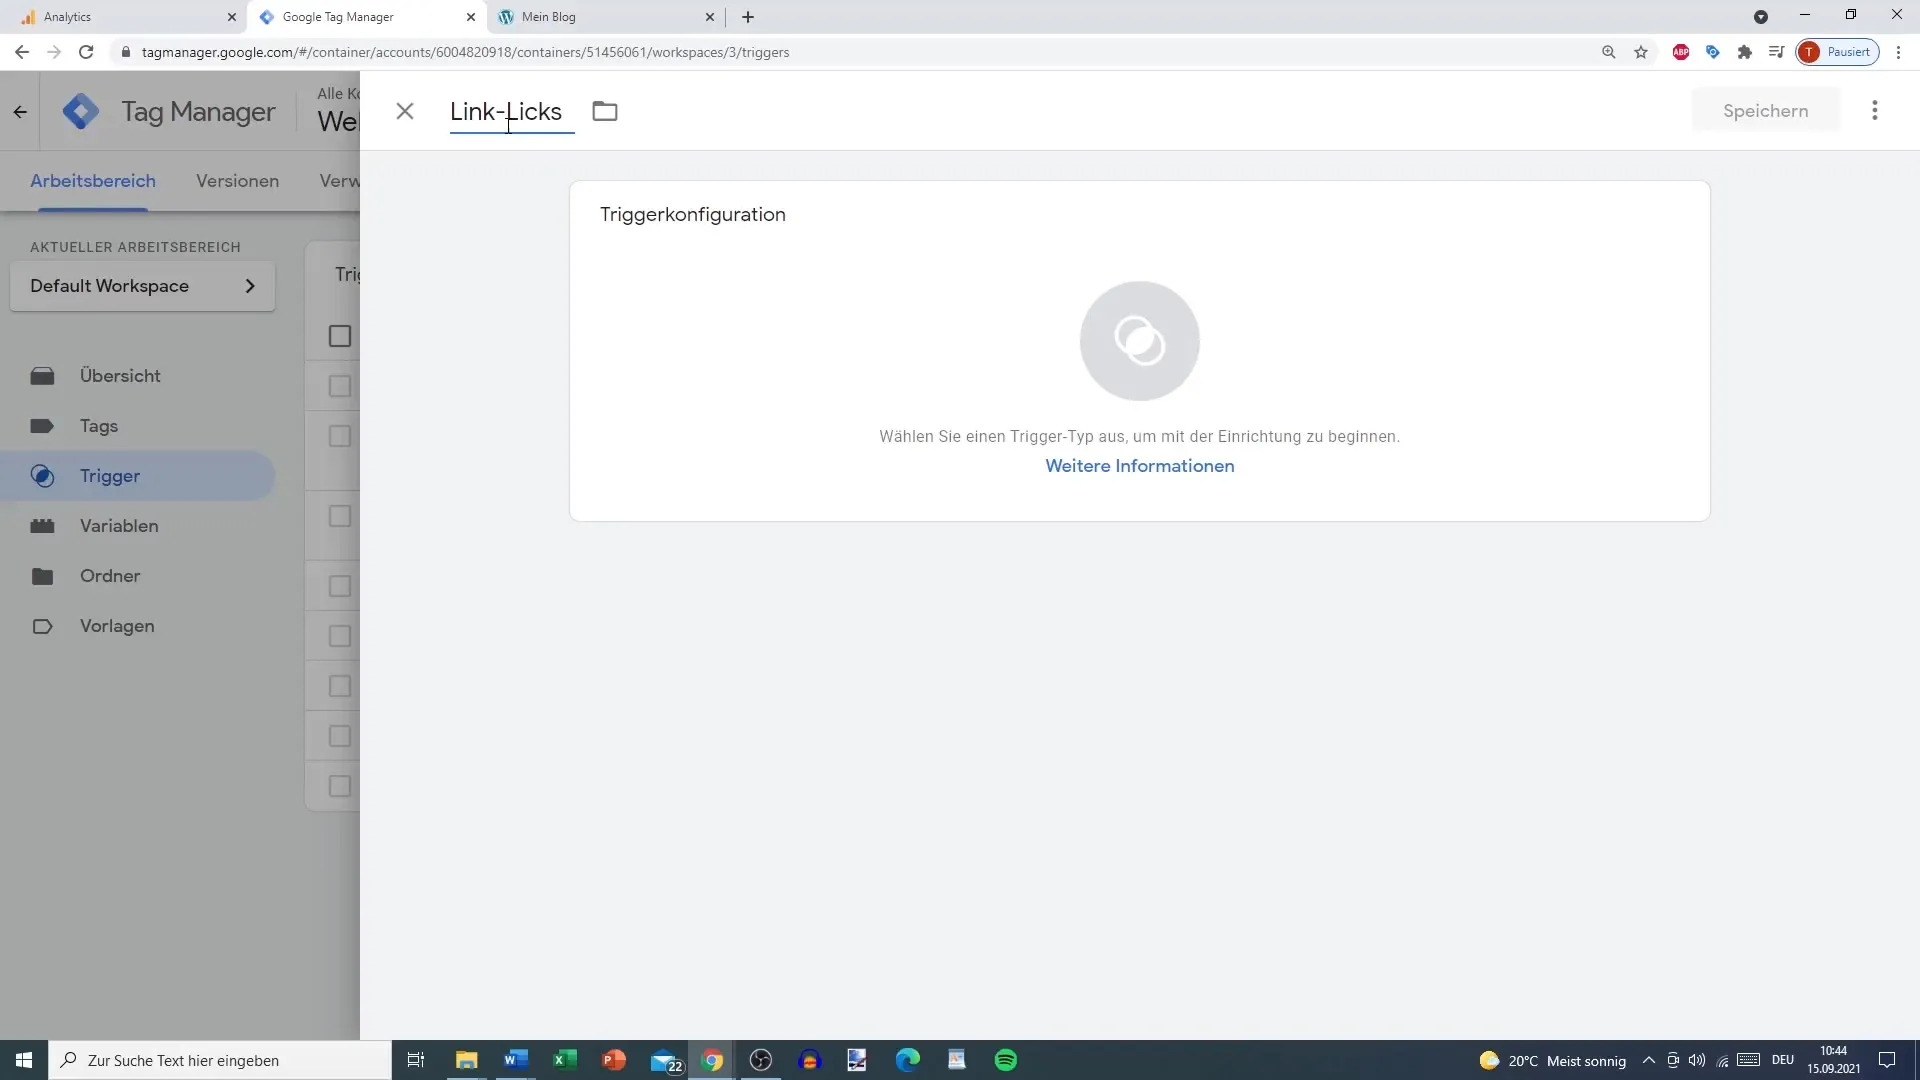Screen dimensions: 1920x1080
Task: Click the Übersicht sidebar icon
Action: coord(42,376)
